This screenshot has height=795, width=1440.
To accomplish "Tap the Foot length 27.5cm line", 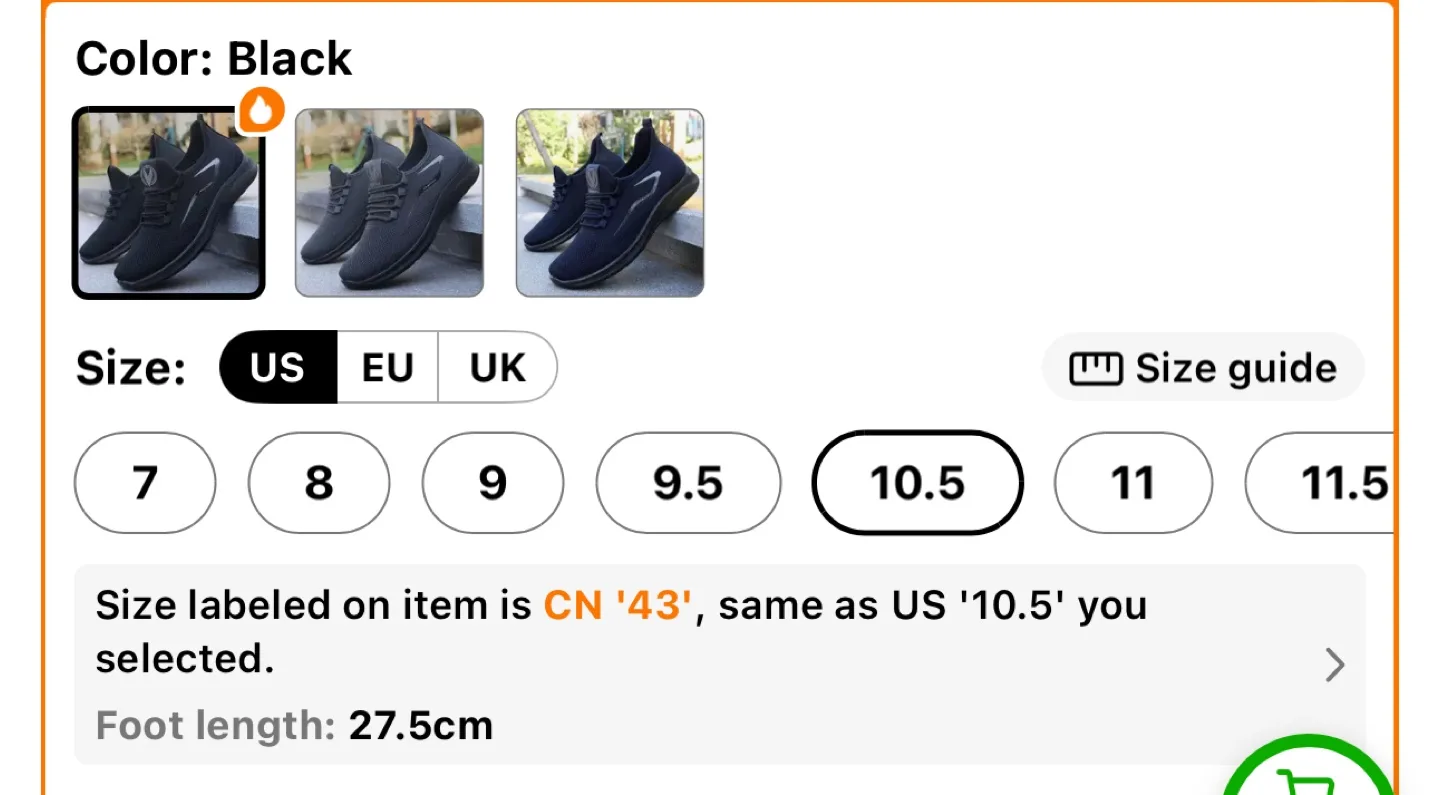I will point(295,725).
